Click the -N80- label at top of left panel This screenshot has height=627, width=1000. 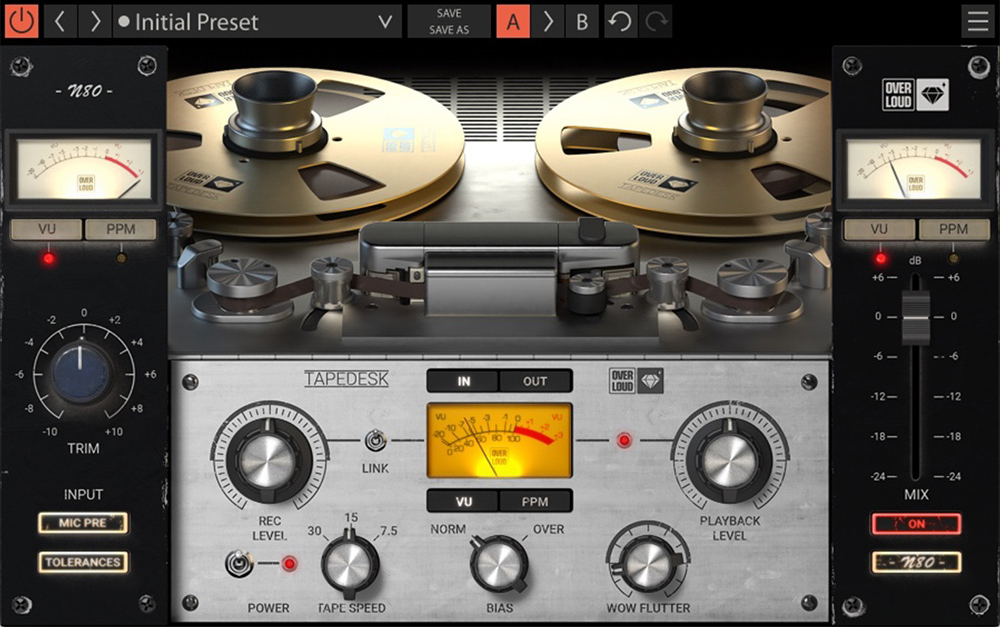(84, 91)
